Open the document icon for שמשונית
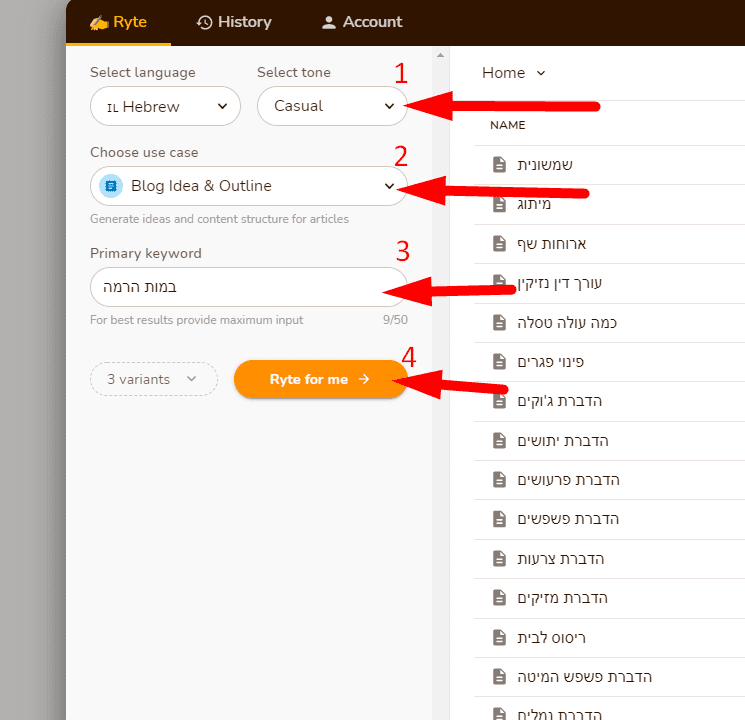 [x=499, y=164]
